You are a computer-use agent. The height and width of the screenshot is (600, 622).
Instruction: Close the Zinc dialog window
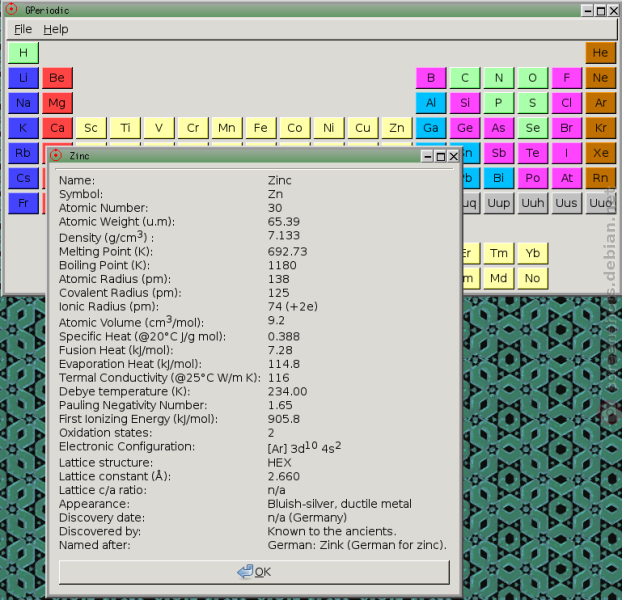(453, 157)
